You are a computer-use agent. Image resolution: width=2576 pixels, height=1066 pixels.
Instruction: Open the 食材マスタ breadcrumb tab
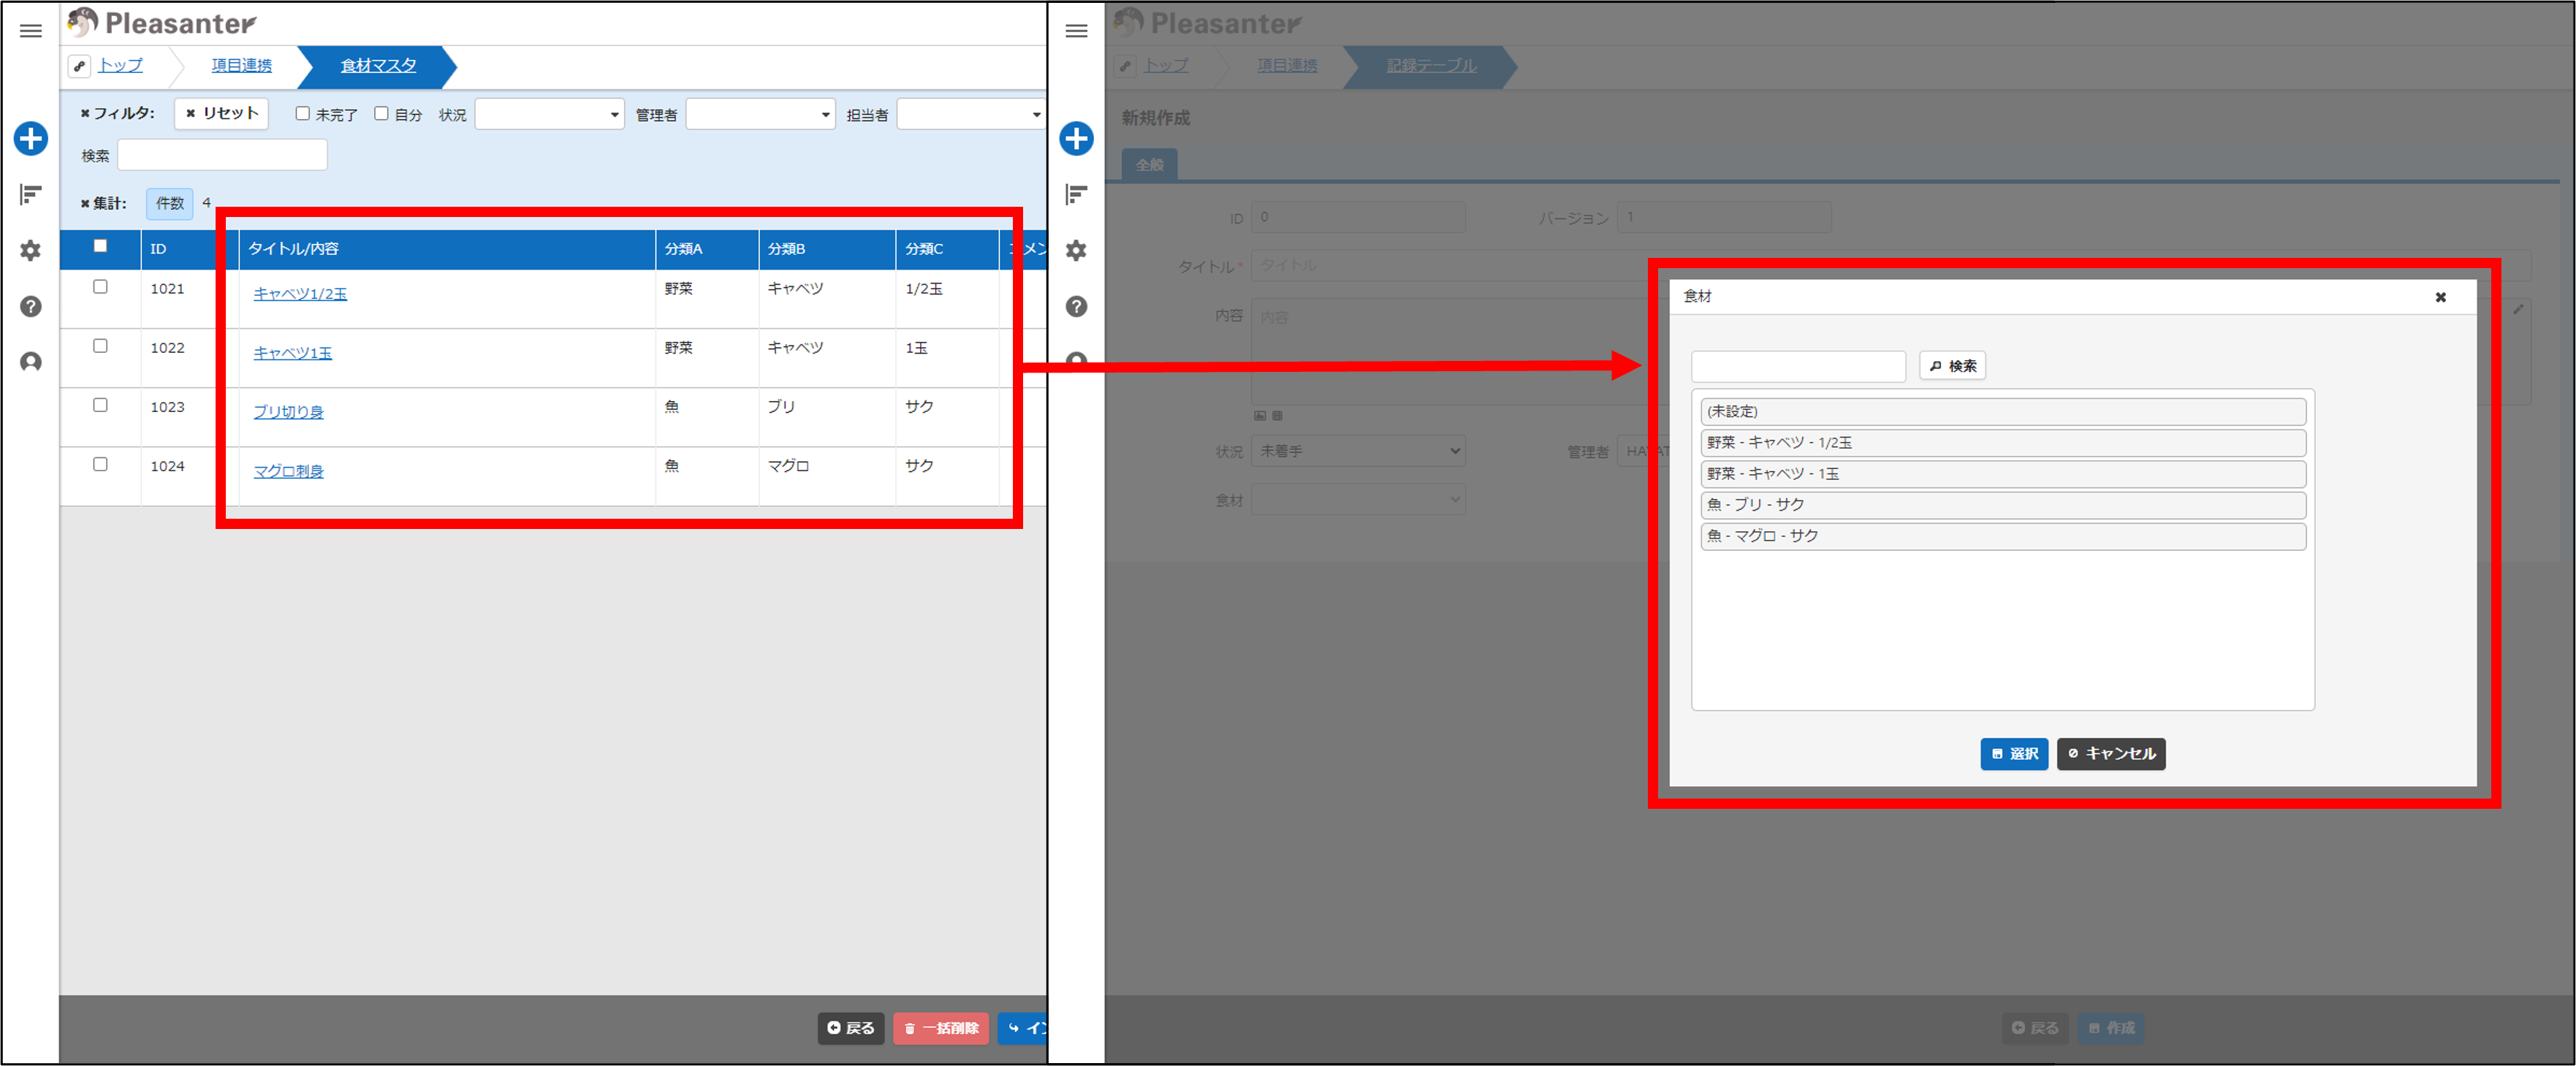coord(378,66)
